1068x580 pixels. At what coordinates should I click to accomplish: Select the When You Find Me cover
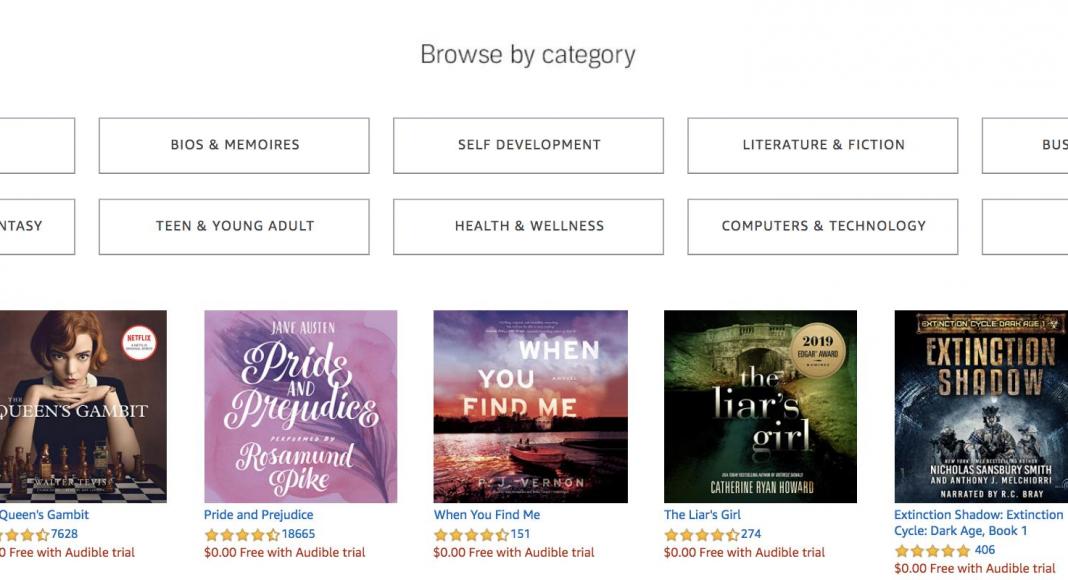pyautogui.click(x=530, y=406)
